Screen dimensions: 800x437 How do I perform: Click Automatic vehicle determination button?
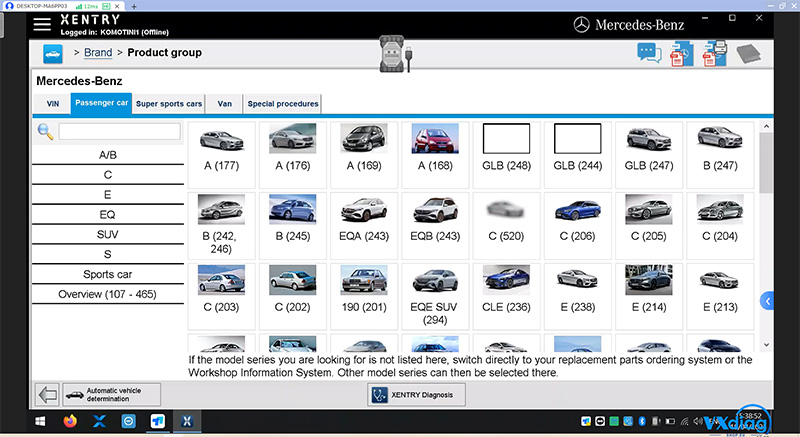click(x=112, y=395)
